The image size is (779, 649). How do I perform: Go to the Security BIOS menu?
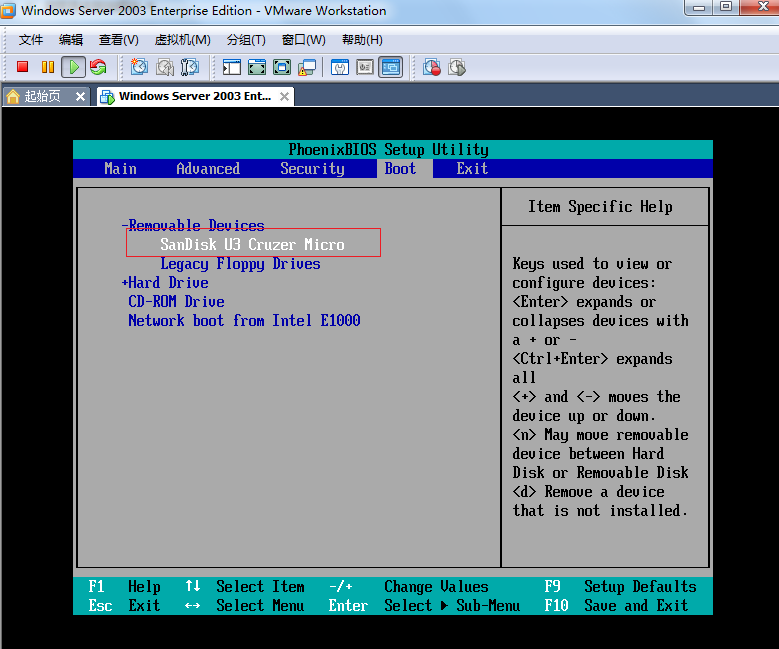[x=312, y=169]
